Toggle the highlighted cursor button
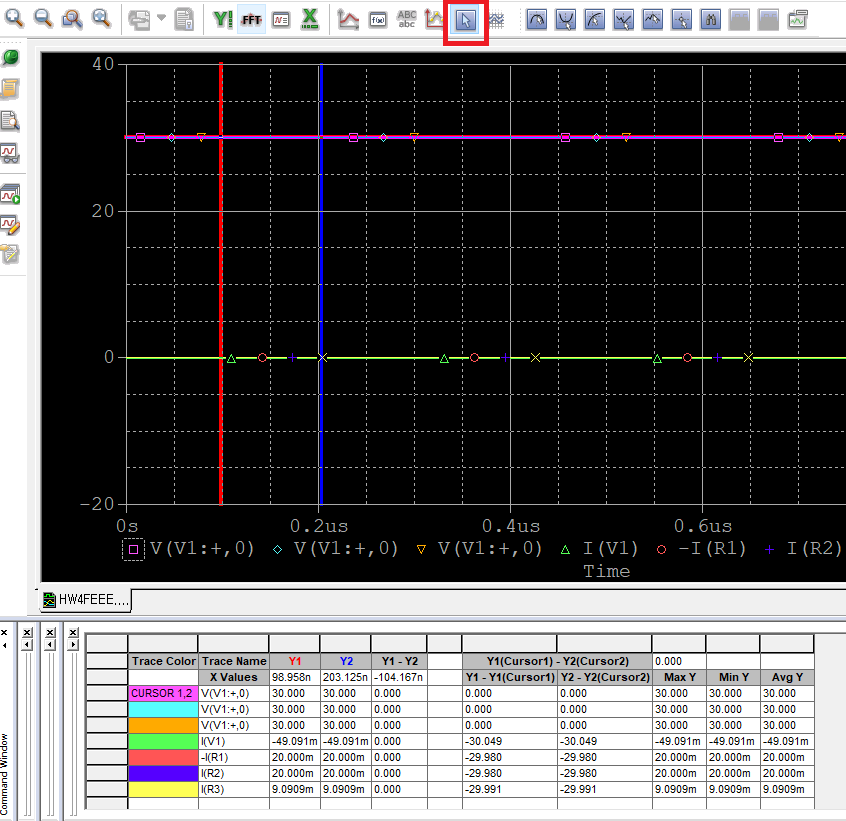Image resolution: width=846 pixels, height=821 pixels. click(465, 19)
